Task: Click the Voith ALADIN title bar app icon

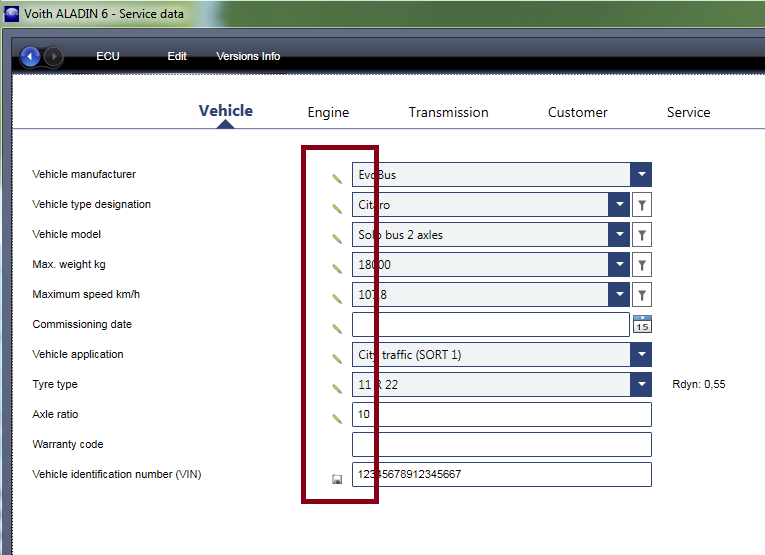Action: pos(11,14)
